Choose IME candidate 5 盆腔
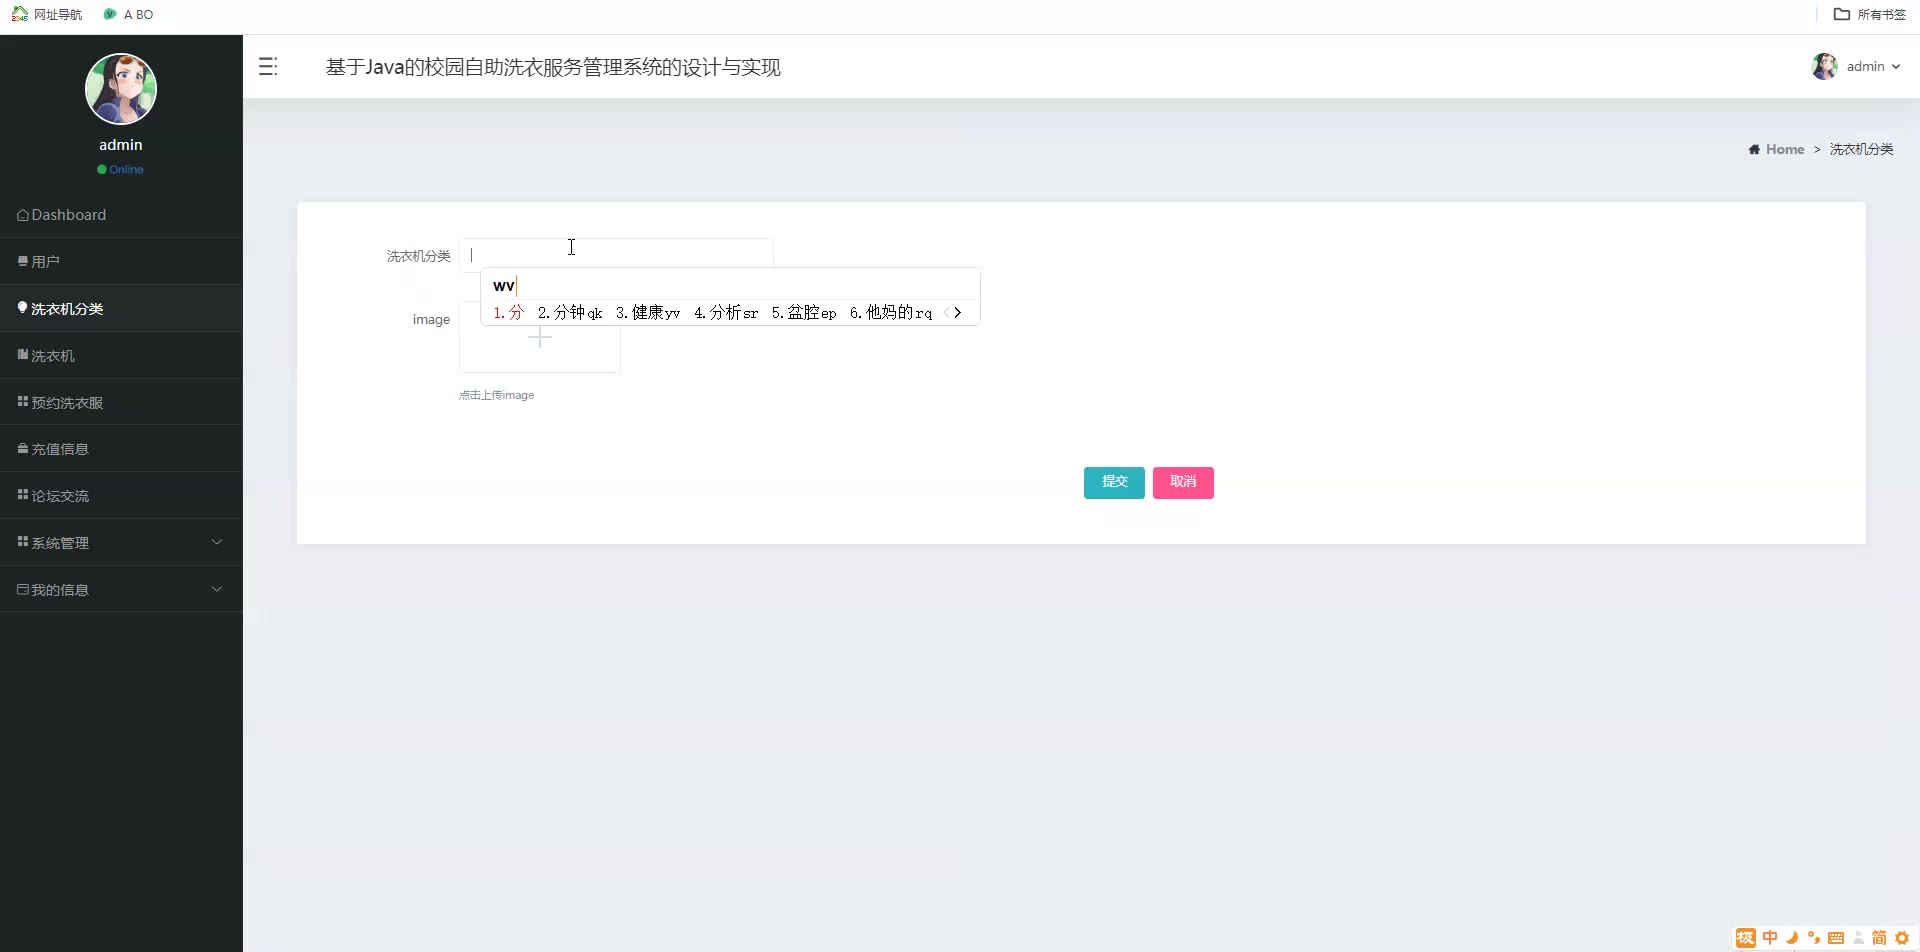Screen dimensions: 1920x952 point(804,313)
